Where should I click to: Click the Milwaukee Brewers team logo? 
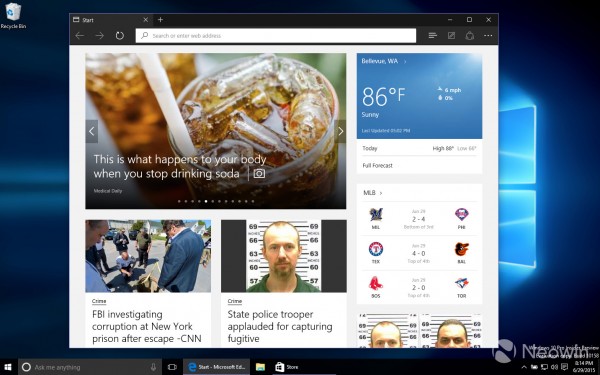click(x=376, y=215)
